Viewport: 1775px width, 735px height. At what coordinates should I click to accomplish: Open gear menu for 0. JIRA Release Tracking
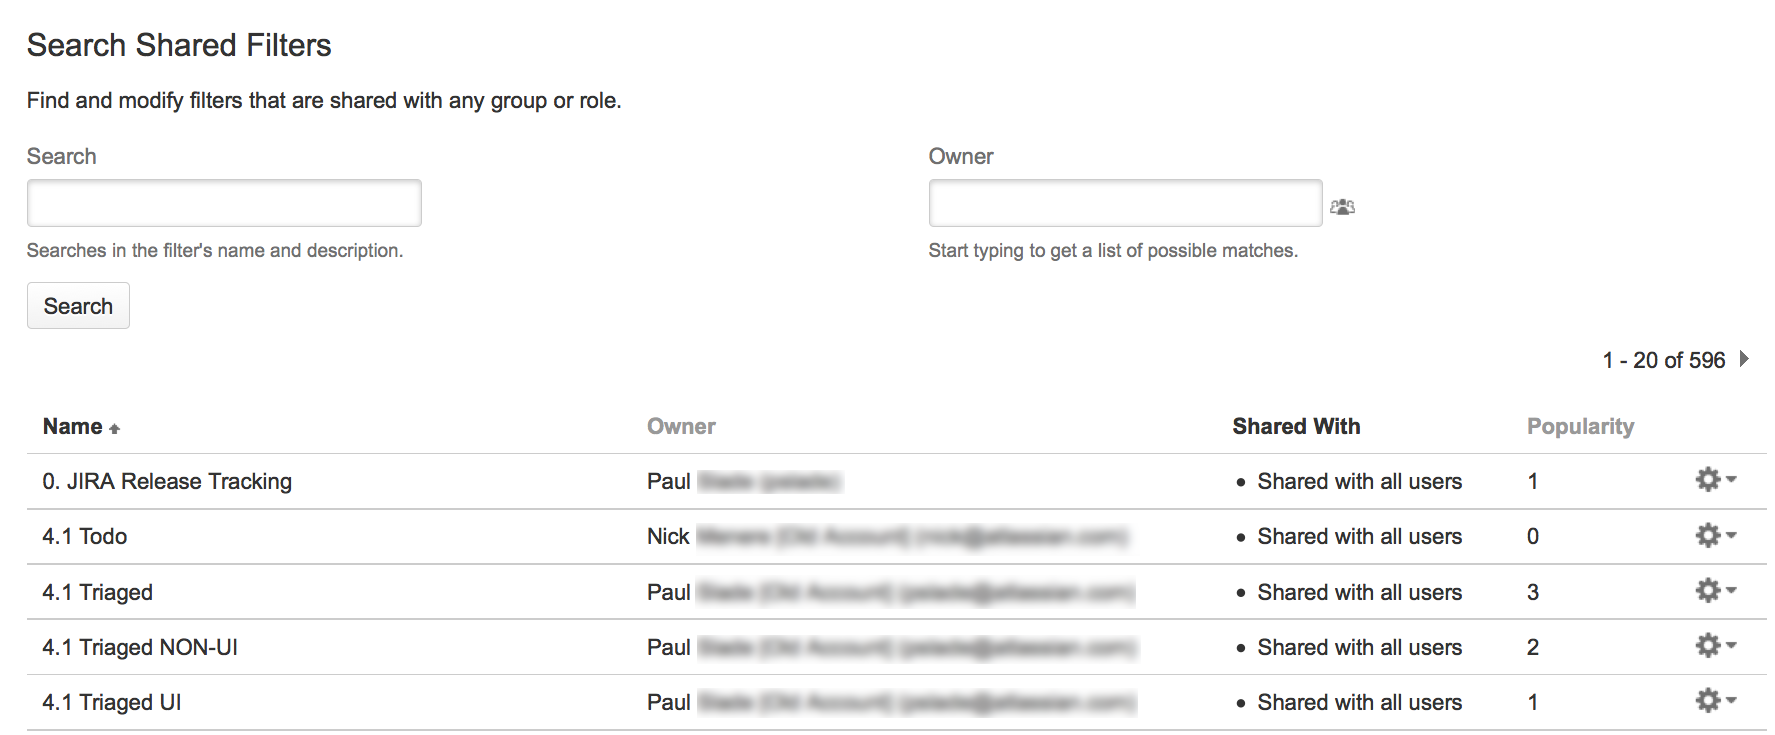[x=1715, y=480]
